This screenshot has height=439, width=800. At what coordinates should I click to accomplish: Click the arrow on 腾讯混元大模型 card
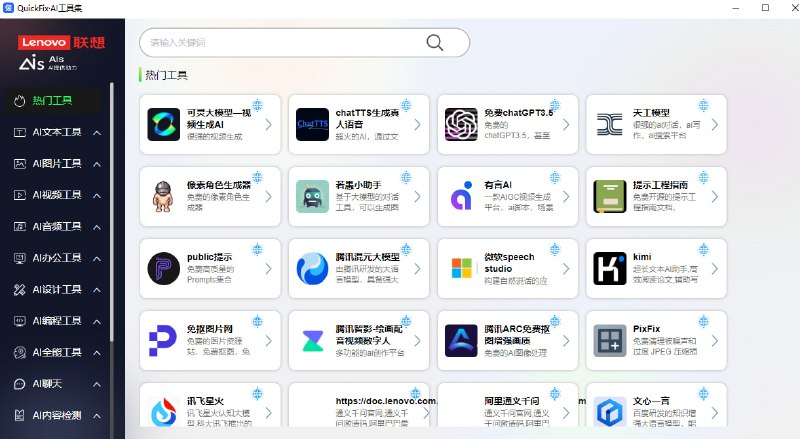click(x=417, y=269)
